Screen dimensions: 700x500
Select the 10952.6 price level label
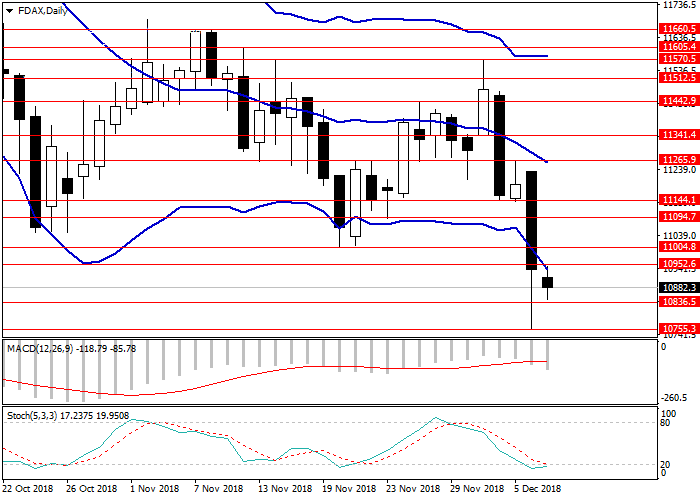coord(679,264)
